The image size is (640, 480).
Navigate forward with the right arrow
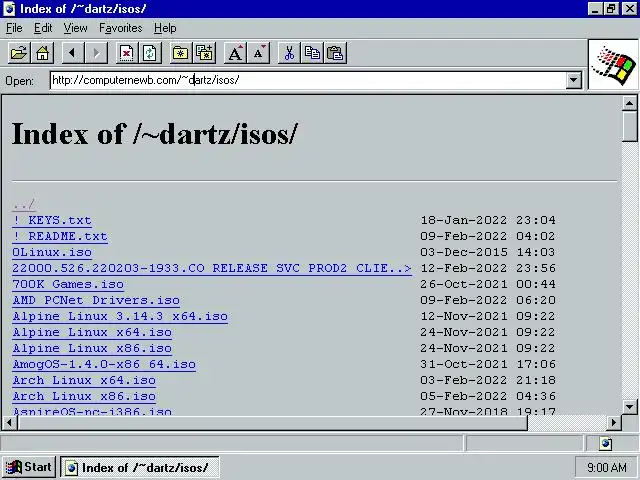tap(96, 53)
